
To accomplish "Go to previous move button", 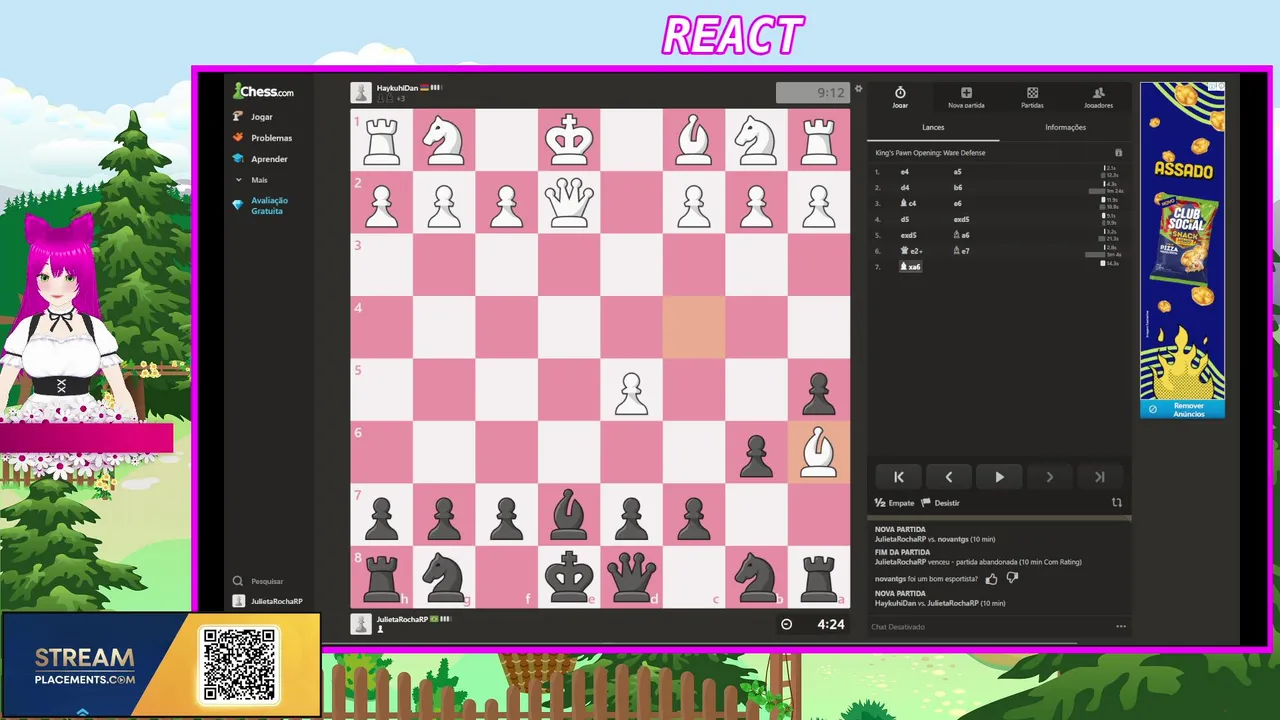I will 949,477.
